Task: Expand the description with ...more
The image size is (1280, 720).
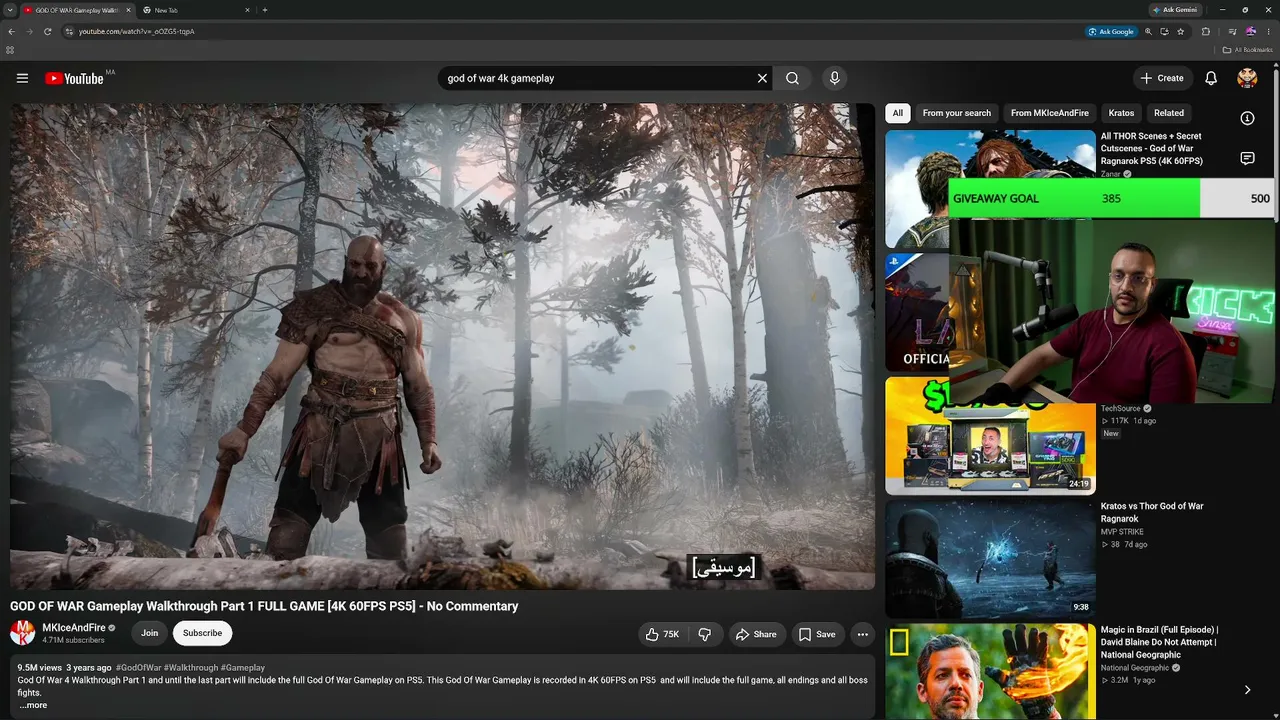Action: click(33, 705)
